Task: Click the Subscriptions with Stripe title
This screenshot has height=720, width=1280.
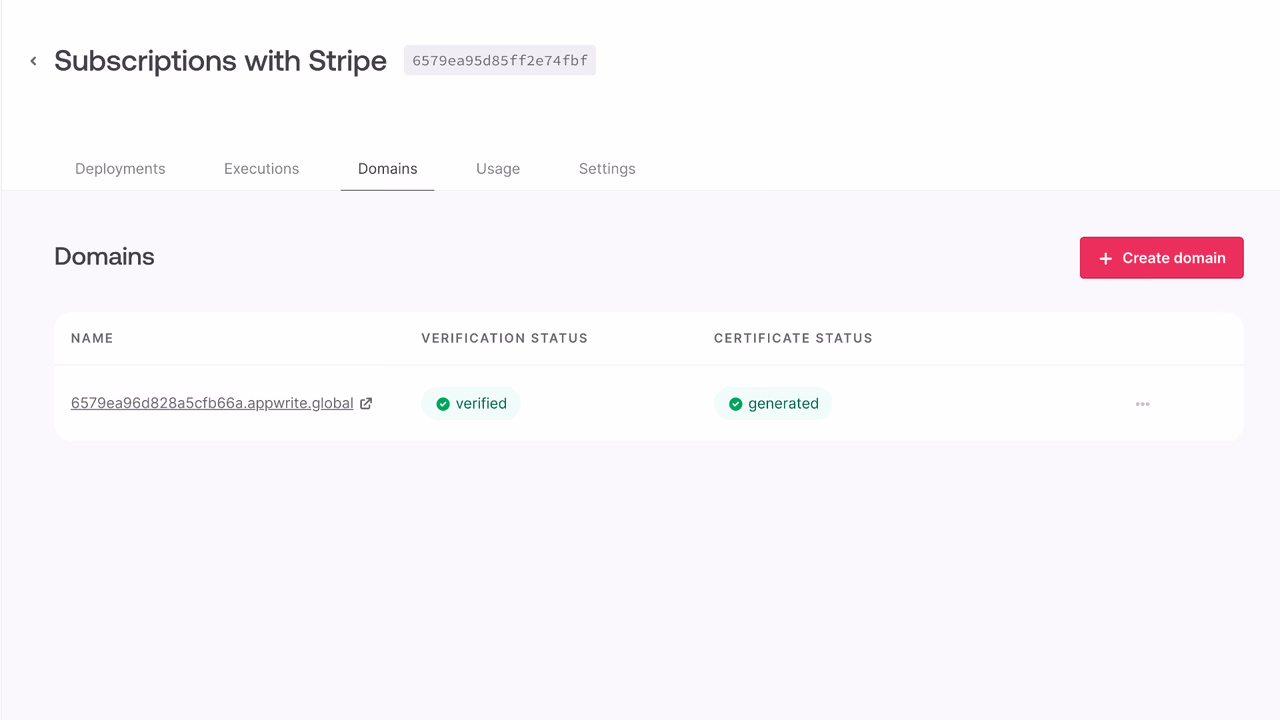Action: (x=221, y=61)
